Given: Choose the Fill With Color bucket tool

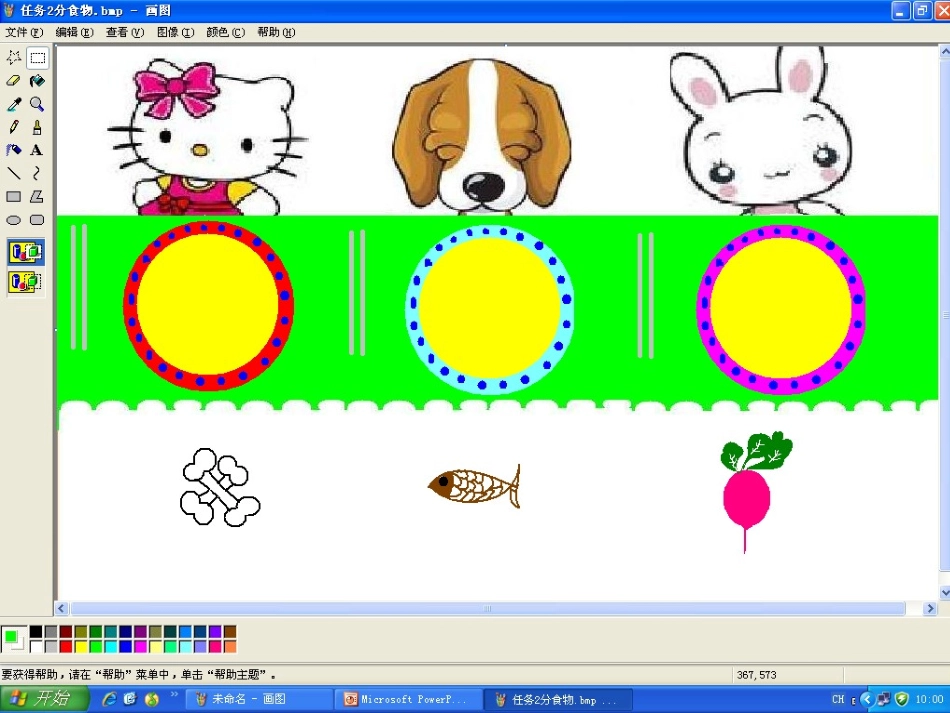Looking at the screenshot, I should 38,81.
